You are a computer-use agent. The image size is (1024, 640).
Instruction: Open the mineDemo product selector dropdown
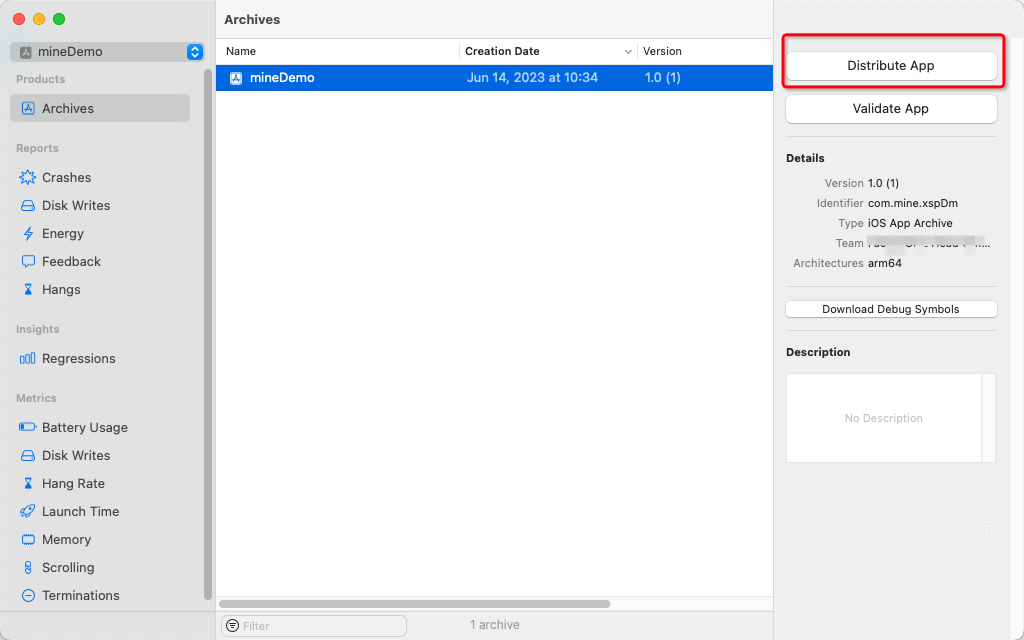(x=107, y=52)
